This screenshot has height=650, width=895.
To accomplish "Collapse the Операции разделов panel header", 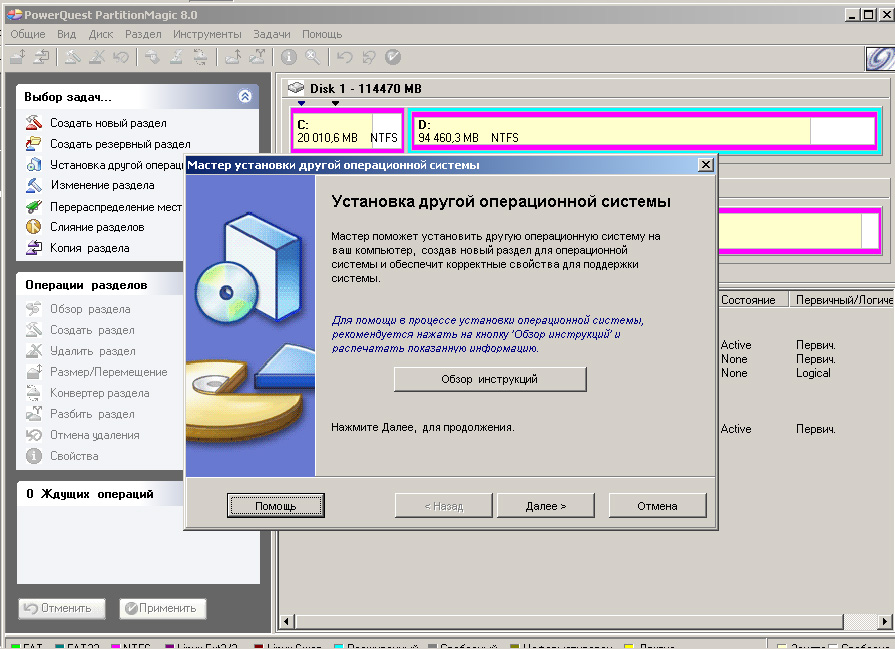I will (x=100, y=284).
